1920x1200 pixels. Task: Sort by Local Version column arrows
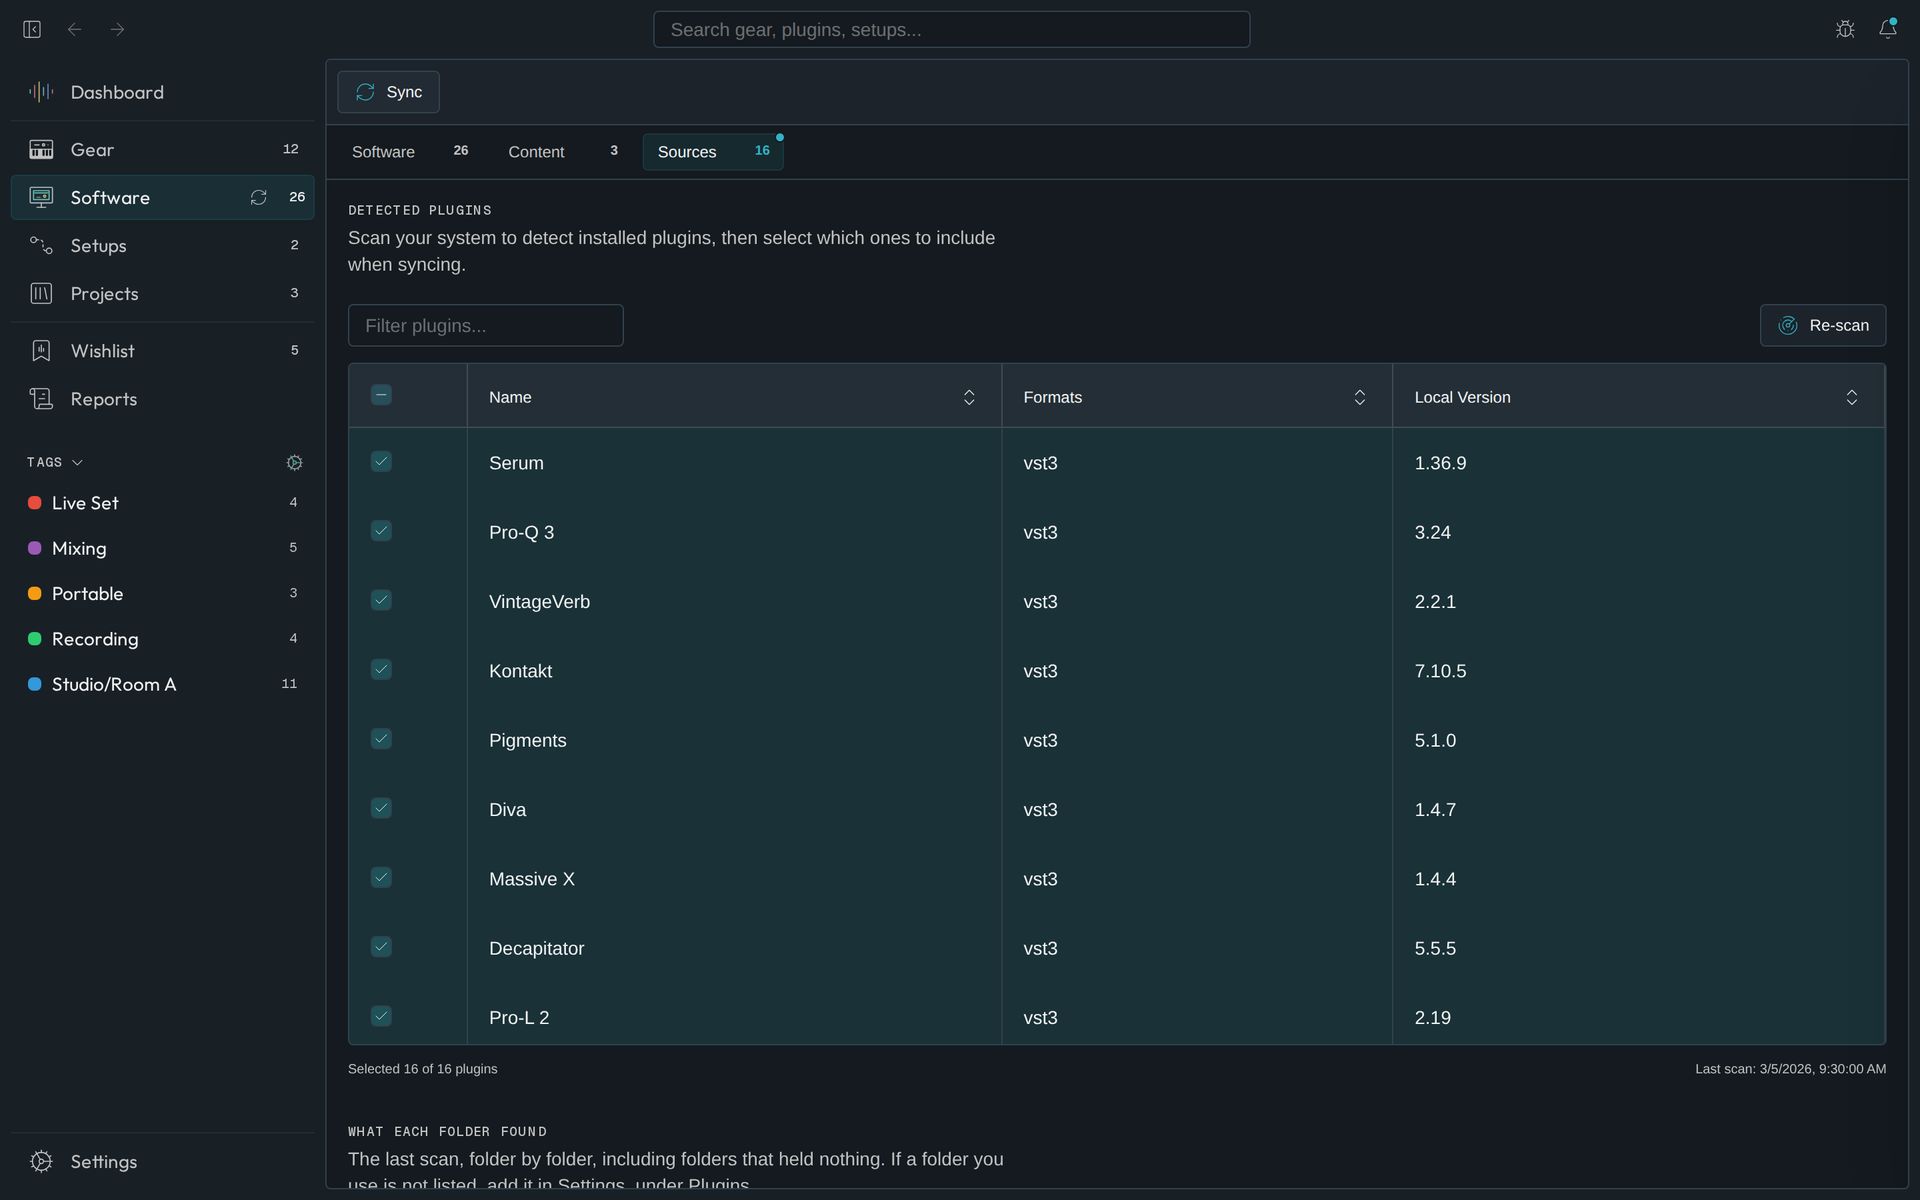point(1852,398)
